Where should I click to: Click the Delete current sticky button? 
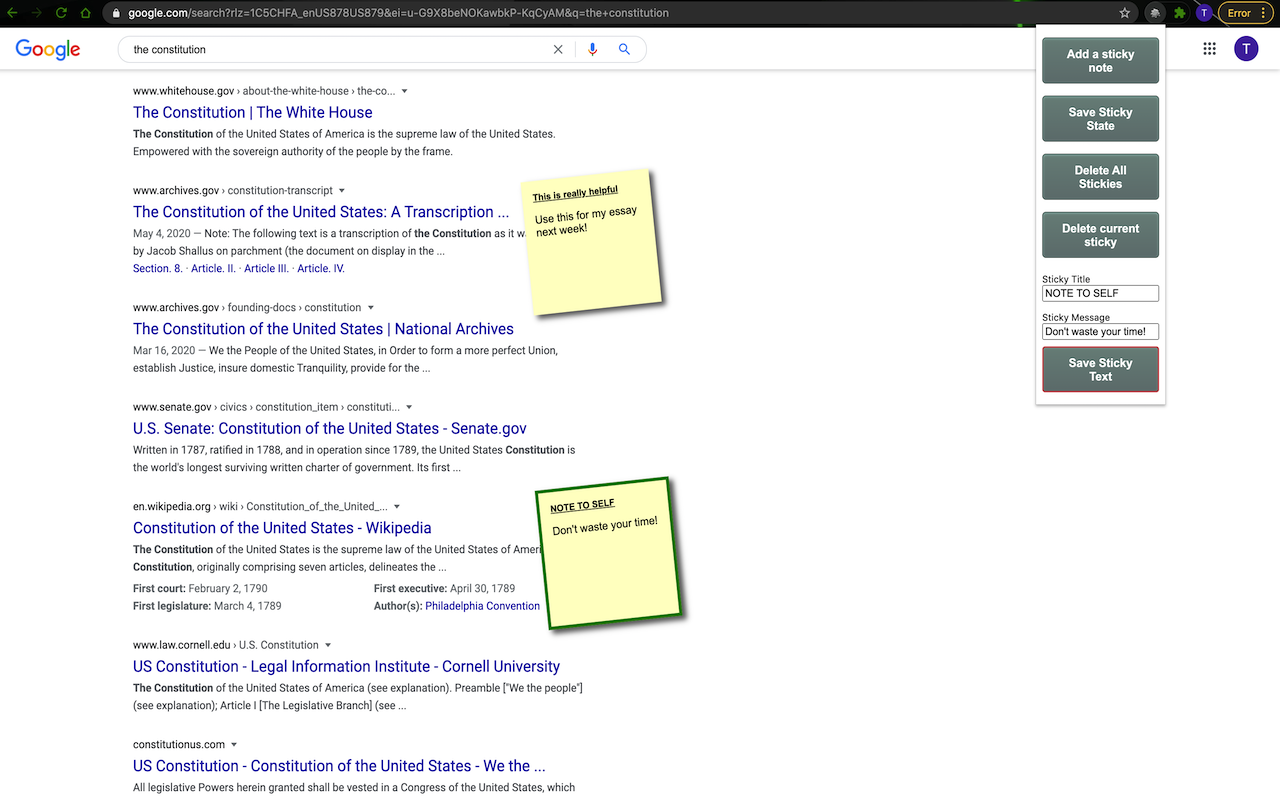coord(1100,235)
